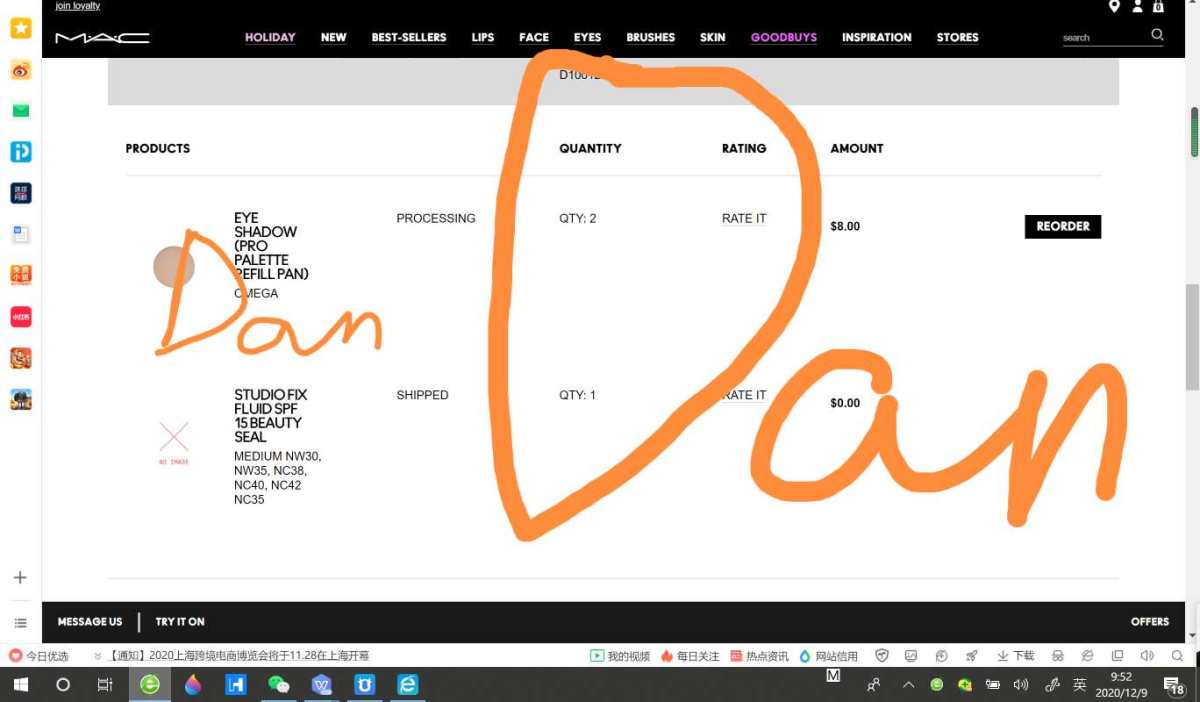Open Task View in taskbar
The image size is (1200, 702).
tap(105, 685)
